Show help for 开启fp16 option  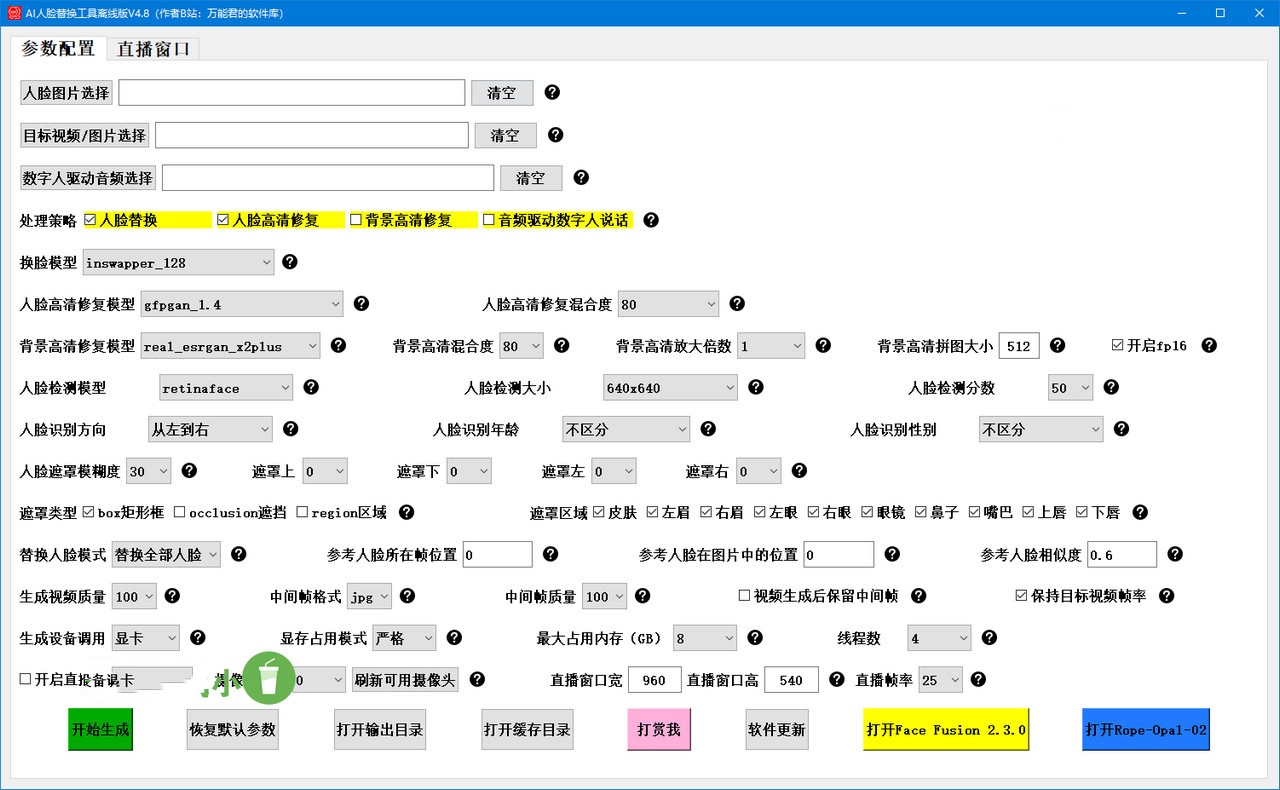[x=1208, y=345]
